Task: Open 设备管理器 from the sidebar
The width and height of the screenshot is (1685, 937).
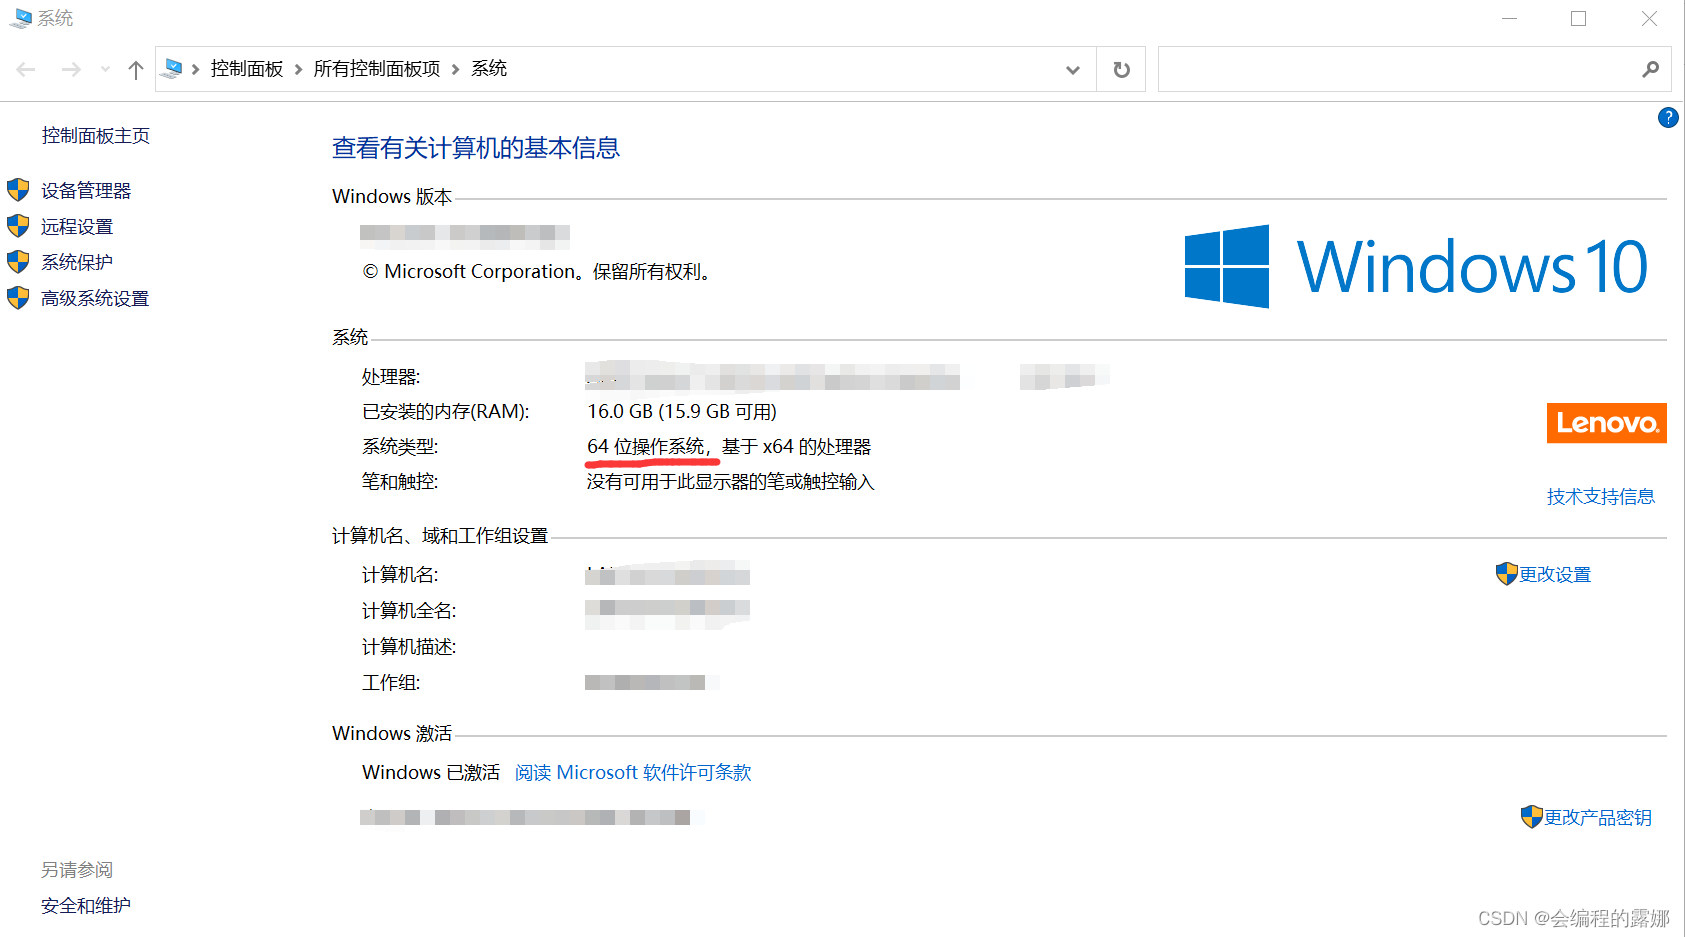Action: coord(86,190)
